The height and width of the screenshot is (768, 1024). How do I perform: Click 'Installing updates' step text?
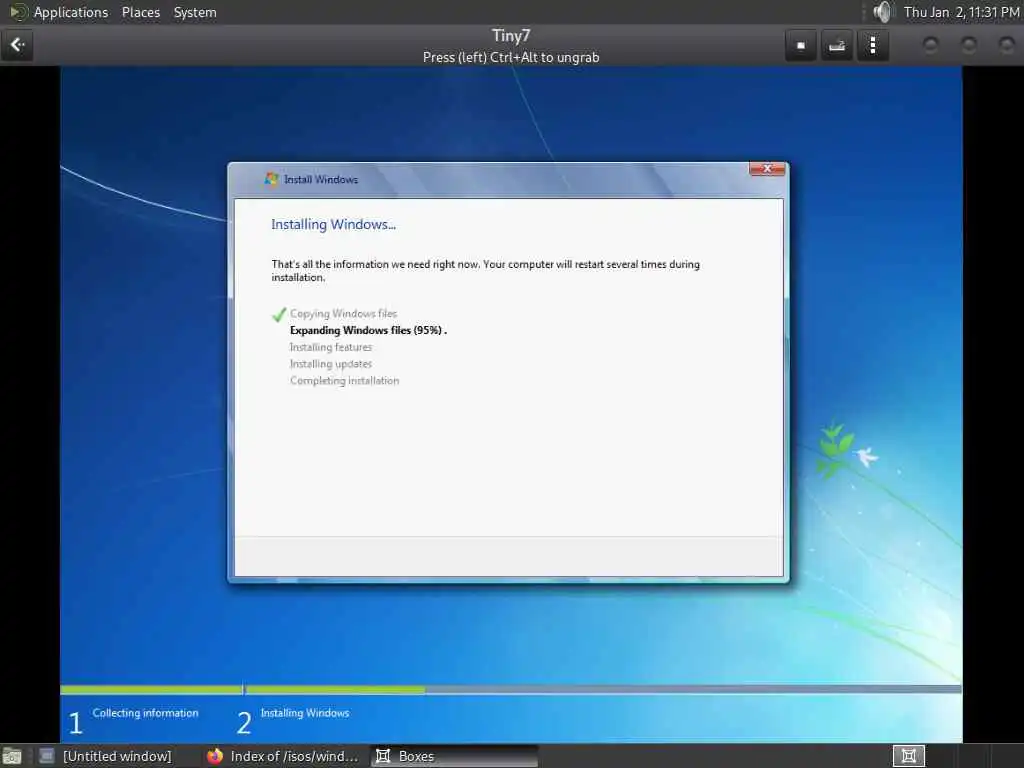[x=331, y=364]
